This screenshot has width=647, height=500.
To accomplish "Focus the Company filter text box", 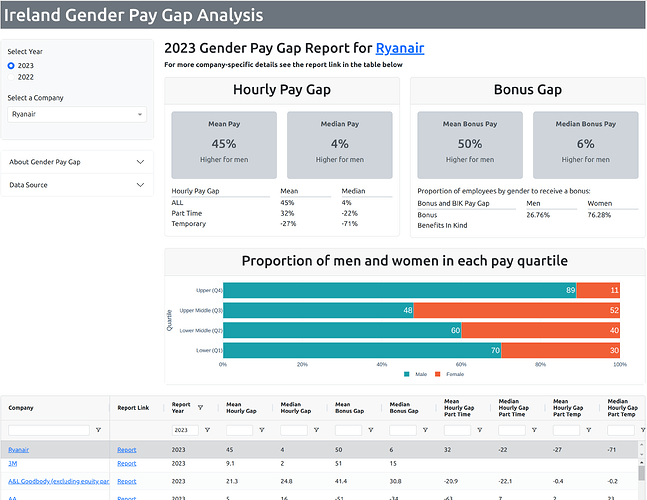I will 49,430.
